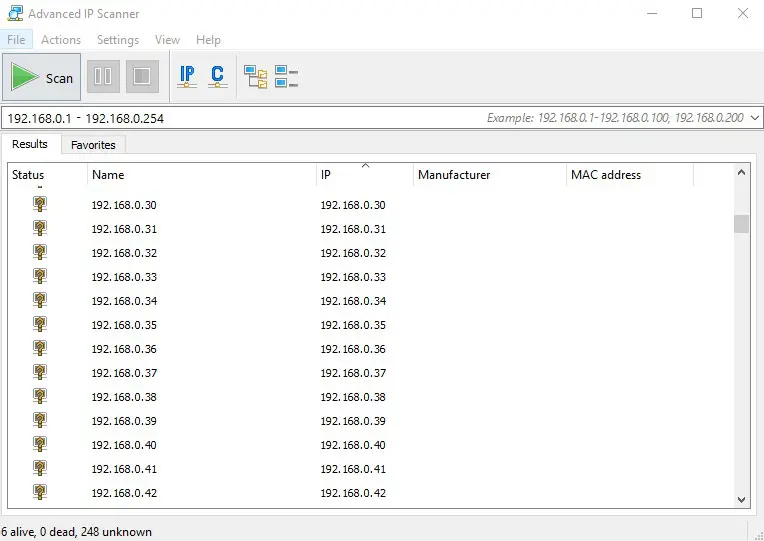Click IP column value 192.168.0.36
The width and height of the screenshot is (764, 541).
click(x=353, y=349)
